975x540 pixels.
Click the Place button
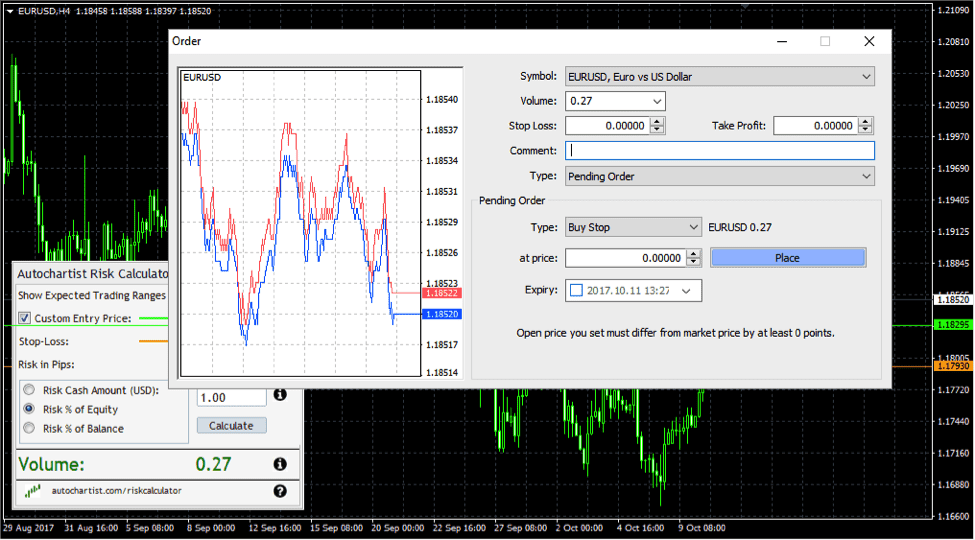tap(787, 258)
